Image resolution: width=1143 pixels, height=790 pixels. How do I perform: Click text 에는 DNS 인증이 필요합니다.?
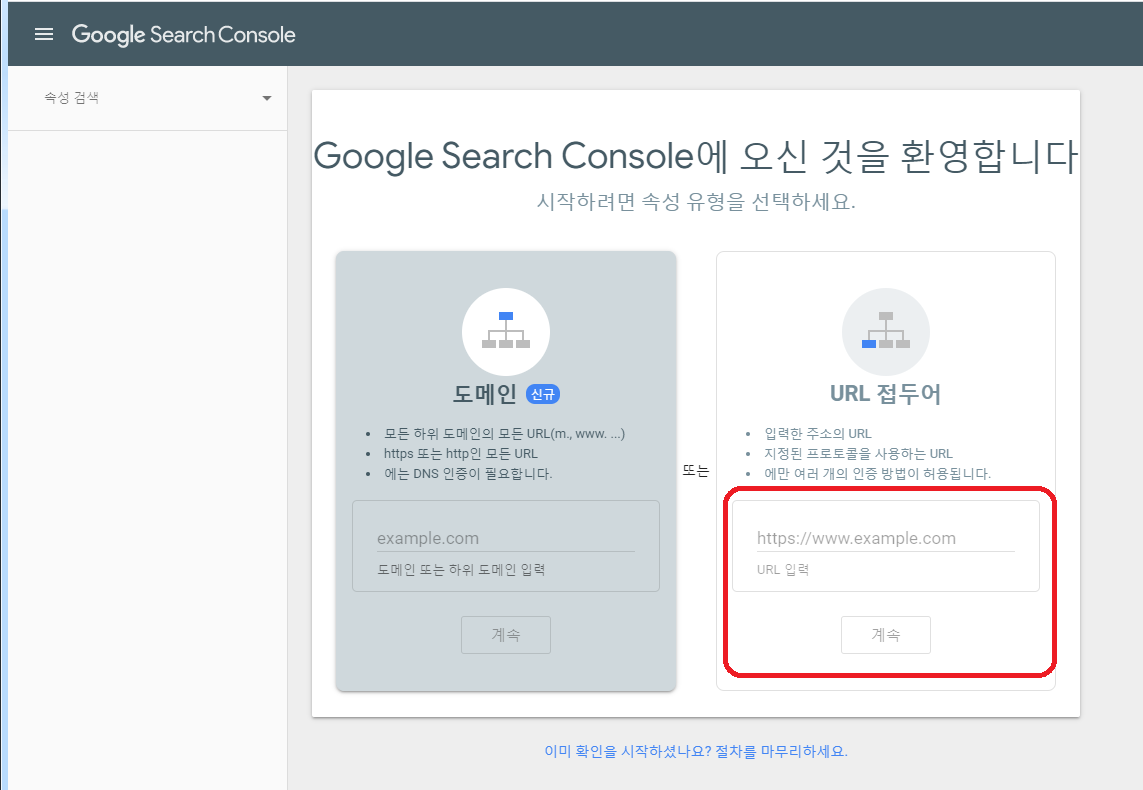(468, 474)
